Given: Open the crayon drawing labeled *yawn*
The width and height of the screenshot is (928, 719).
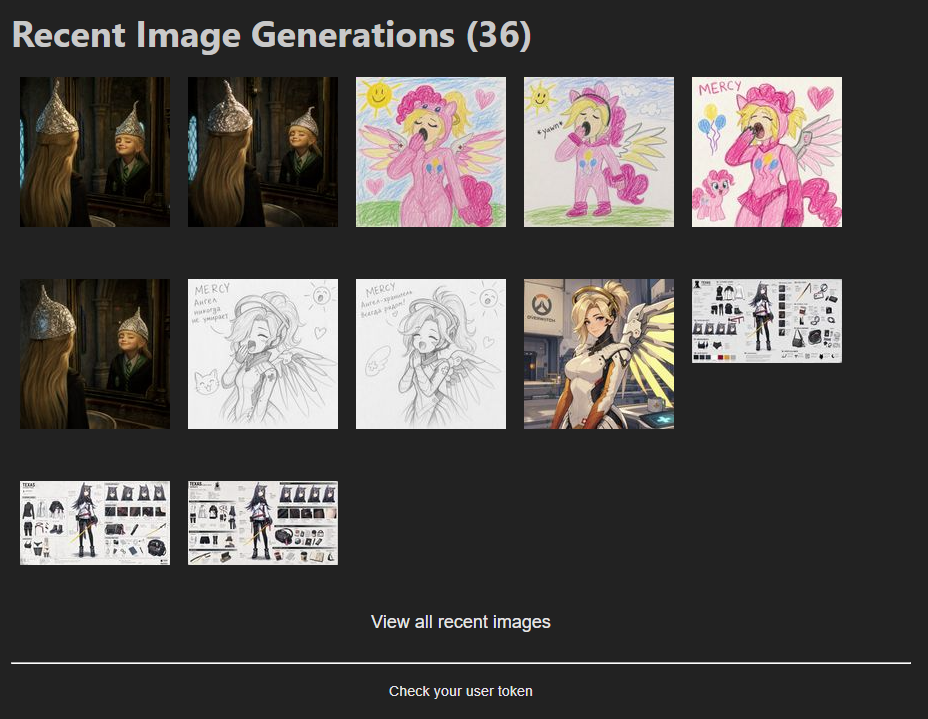Looking at the screenshot, I should 599,151.
